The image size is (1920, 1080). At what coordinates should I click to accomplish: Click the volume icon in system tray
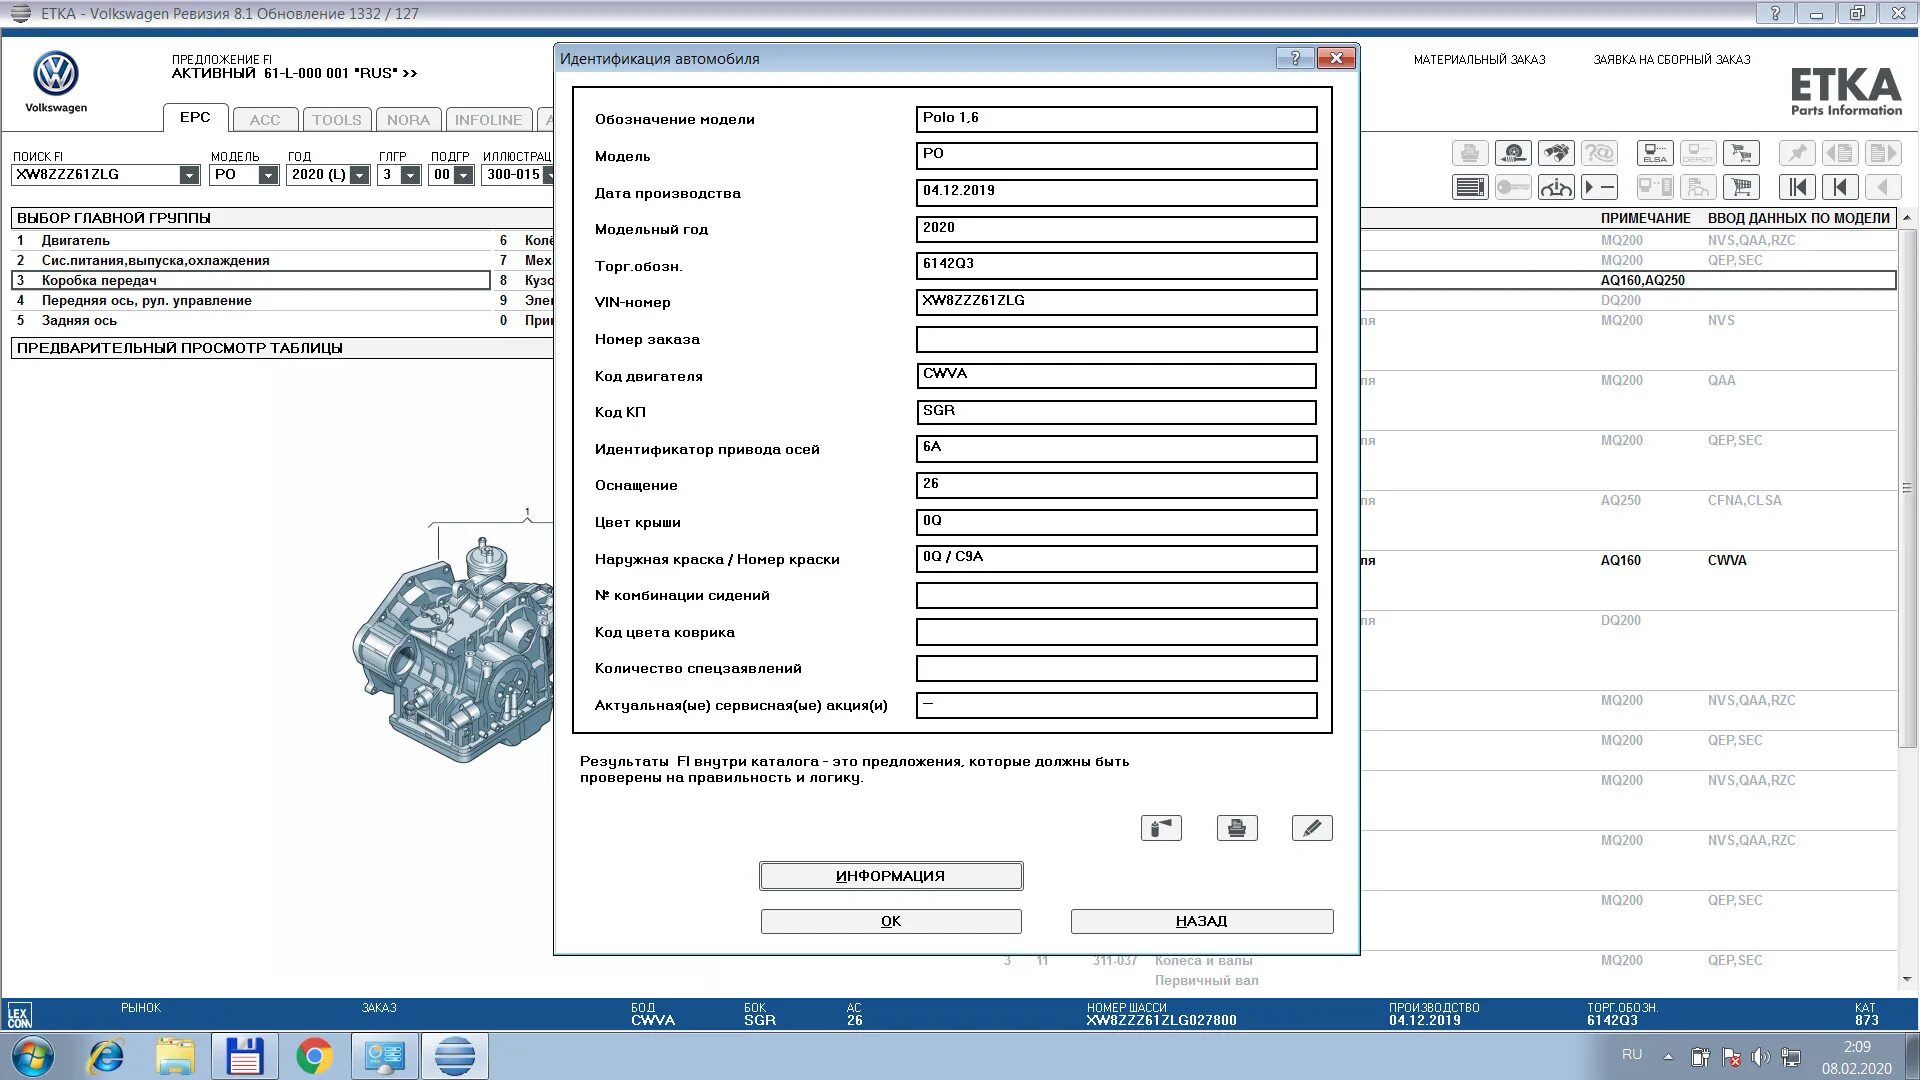(x=1761, y=1057)
